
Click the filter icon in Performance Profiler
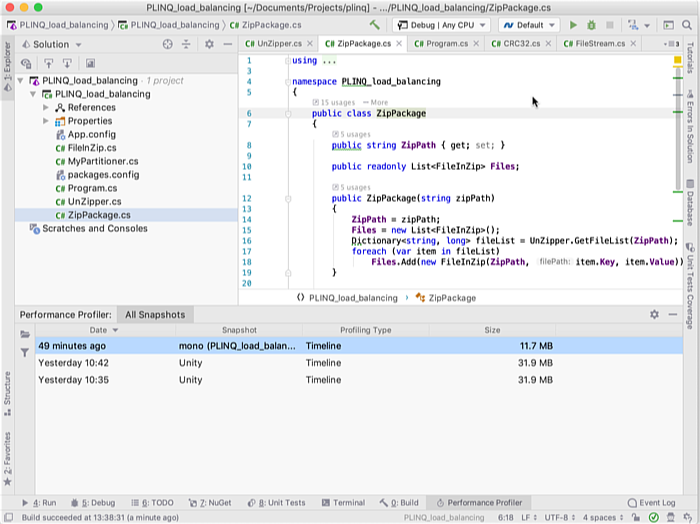(25, 352)
